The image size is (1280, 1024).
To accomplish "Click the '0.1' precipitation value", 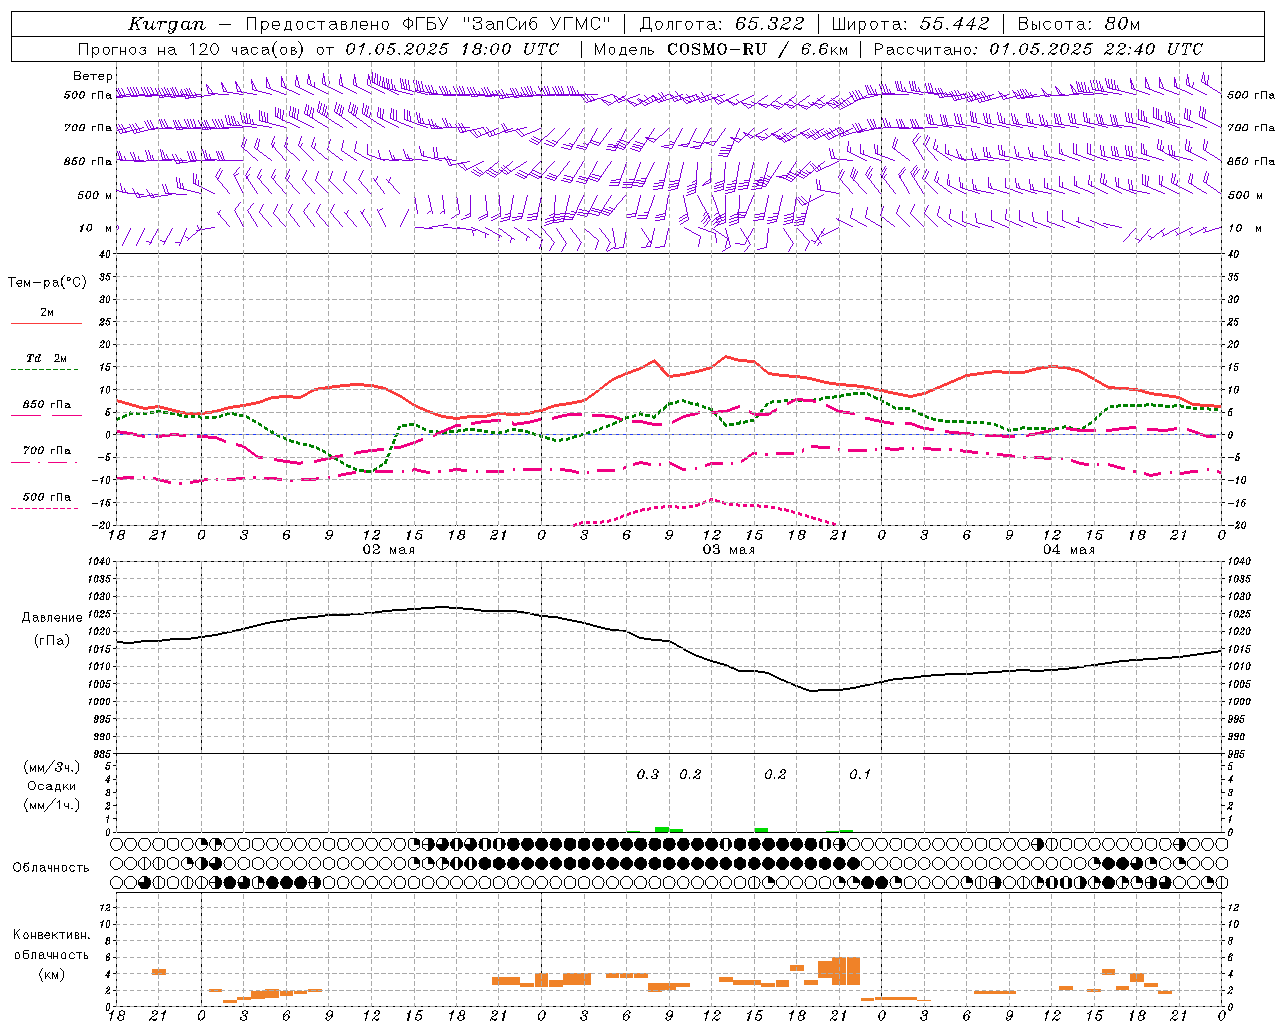I will pos(860,774).
